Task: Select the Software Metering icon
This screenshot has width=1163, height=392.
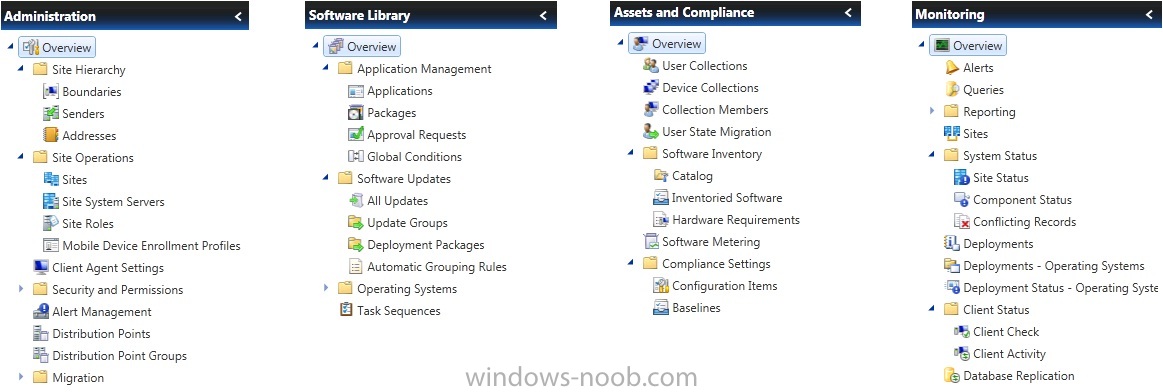Action: [650, 242]
